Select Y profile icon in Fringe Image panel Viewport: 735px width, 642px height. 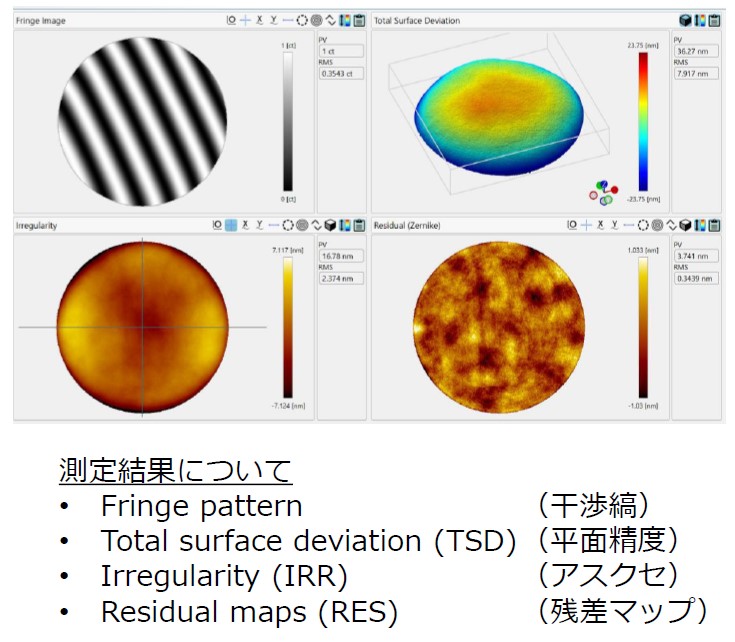pos(274,20)
